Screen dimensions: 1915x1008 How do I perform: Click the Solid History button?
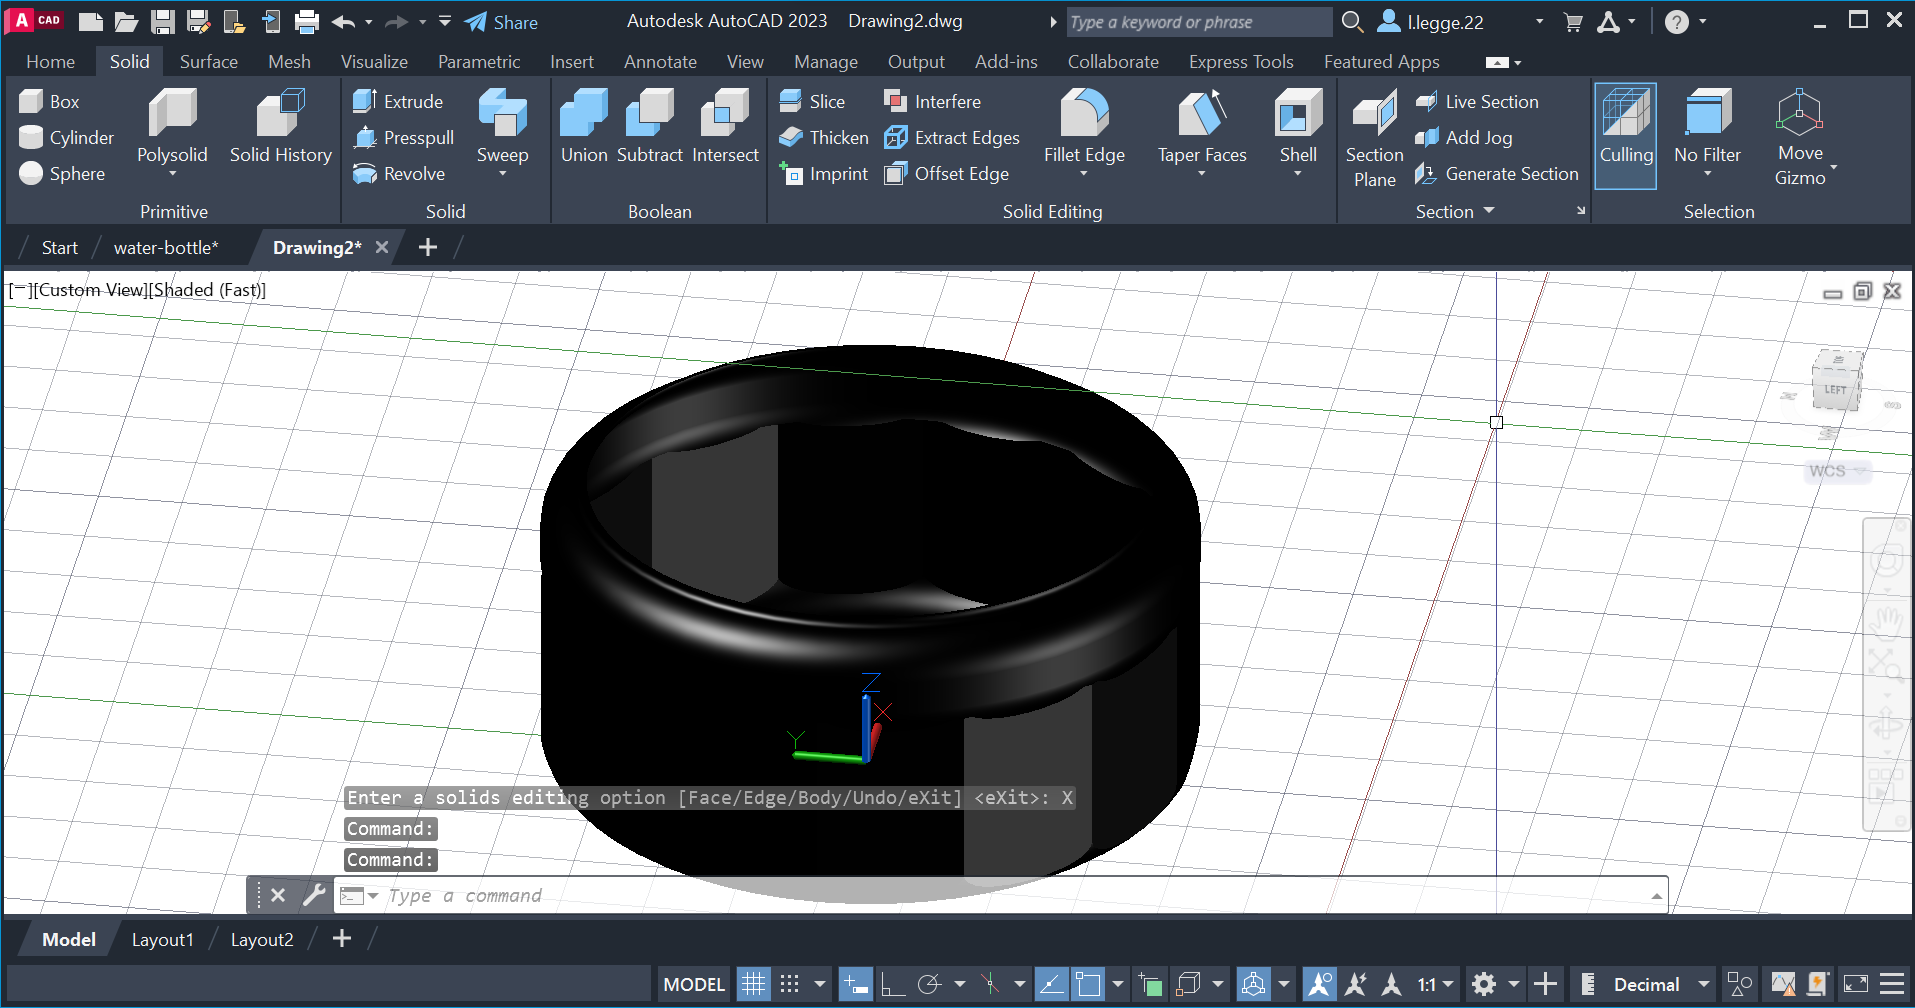(x=280, y=125)
